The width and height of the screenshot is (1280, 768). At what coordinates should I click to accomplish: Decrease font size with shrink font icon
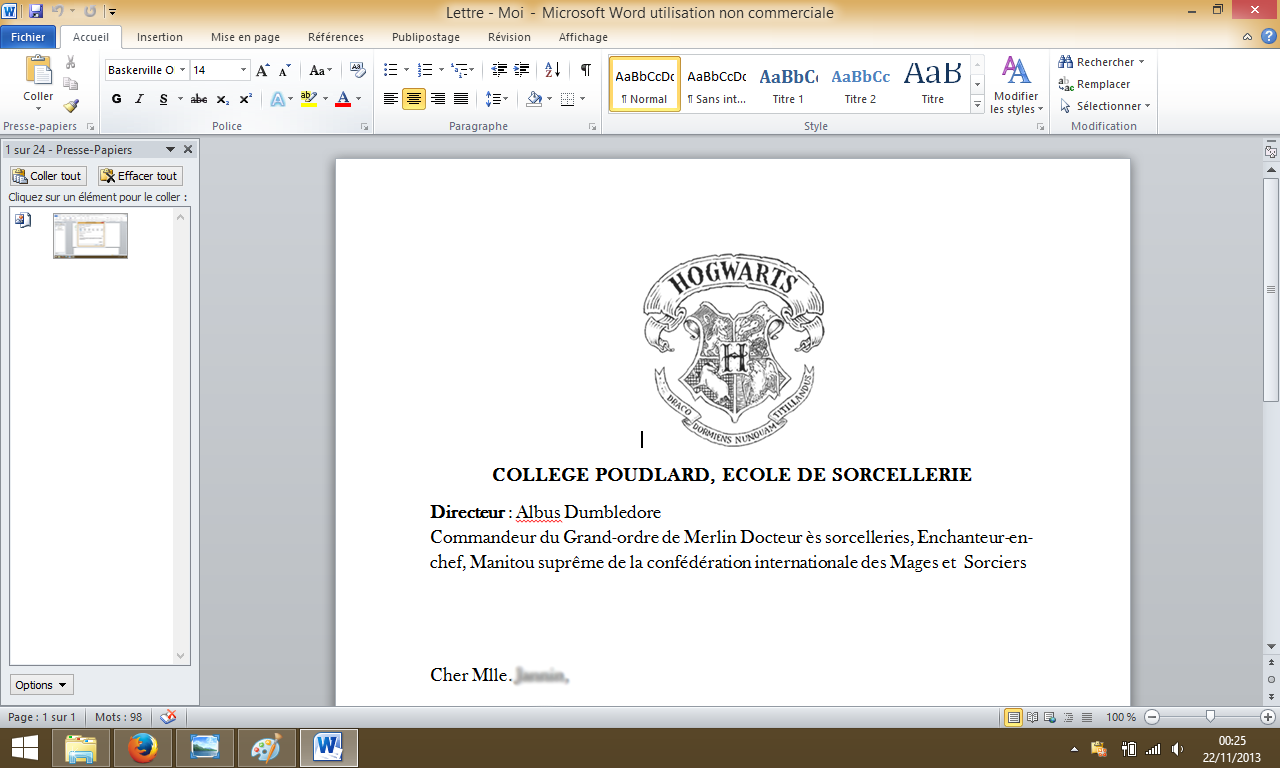pyautogui.click(x=284, y=70)
